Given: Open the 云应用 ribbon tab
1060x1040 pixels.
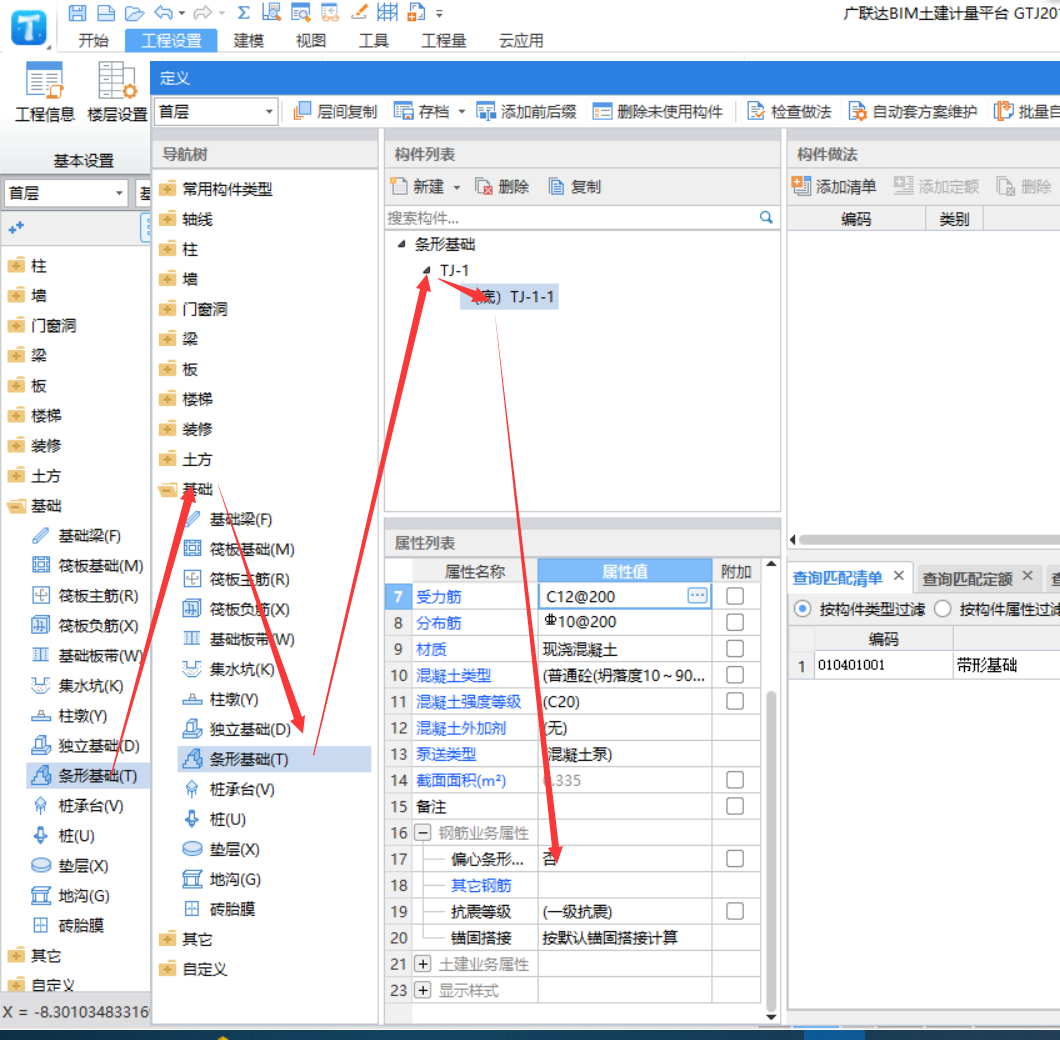Looking at the screenshot, I should coord(521,41).
